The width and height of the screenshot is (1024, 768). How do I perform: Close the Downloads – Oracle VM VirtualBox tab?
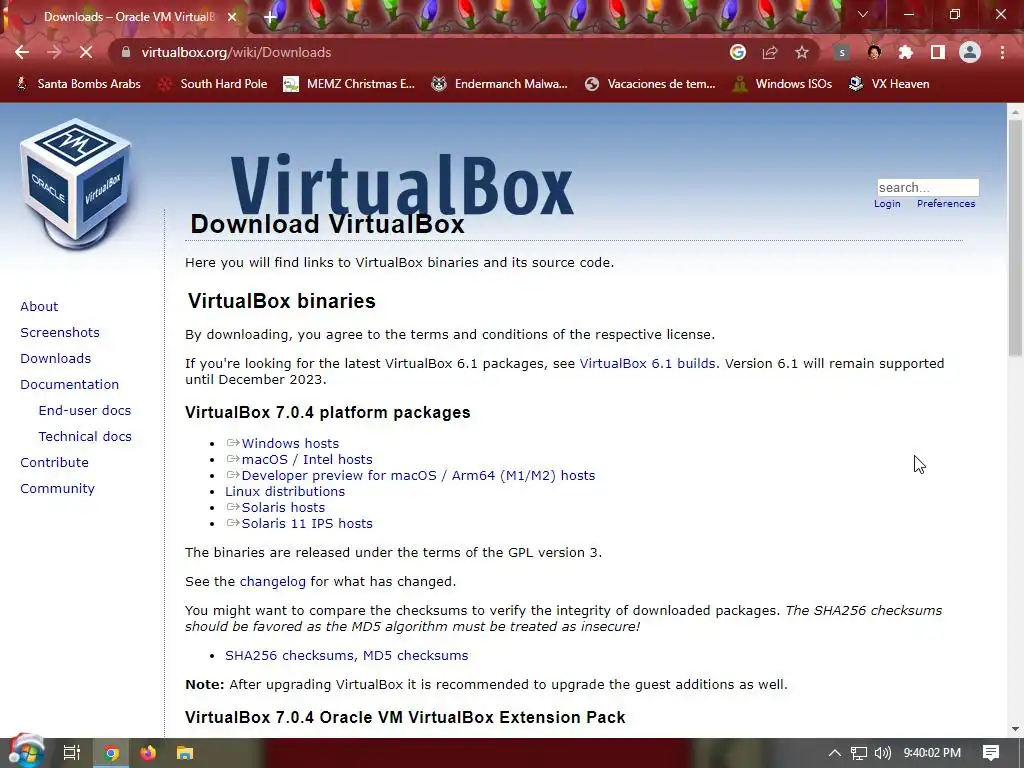[x=232, y=17]
